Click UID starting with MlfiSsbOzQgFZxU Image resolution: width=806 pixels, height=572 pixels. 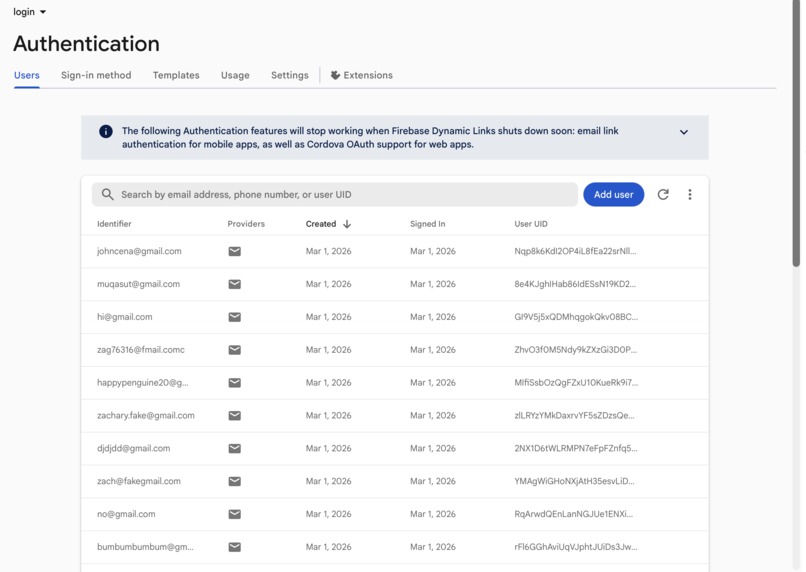(x=576, y=383)
